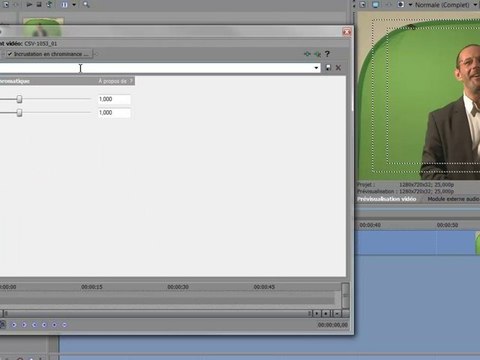Viewport: 480px width, 360px height.
Task: Save the preset with the floppy icon
Action: point(328,68)
